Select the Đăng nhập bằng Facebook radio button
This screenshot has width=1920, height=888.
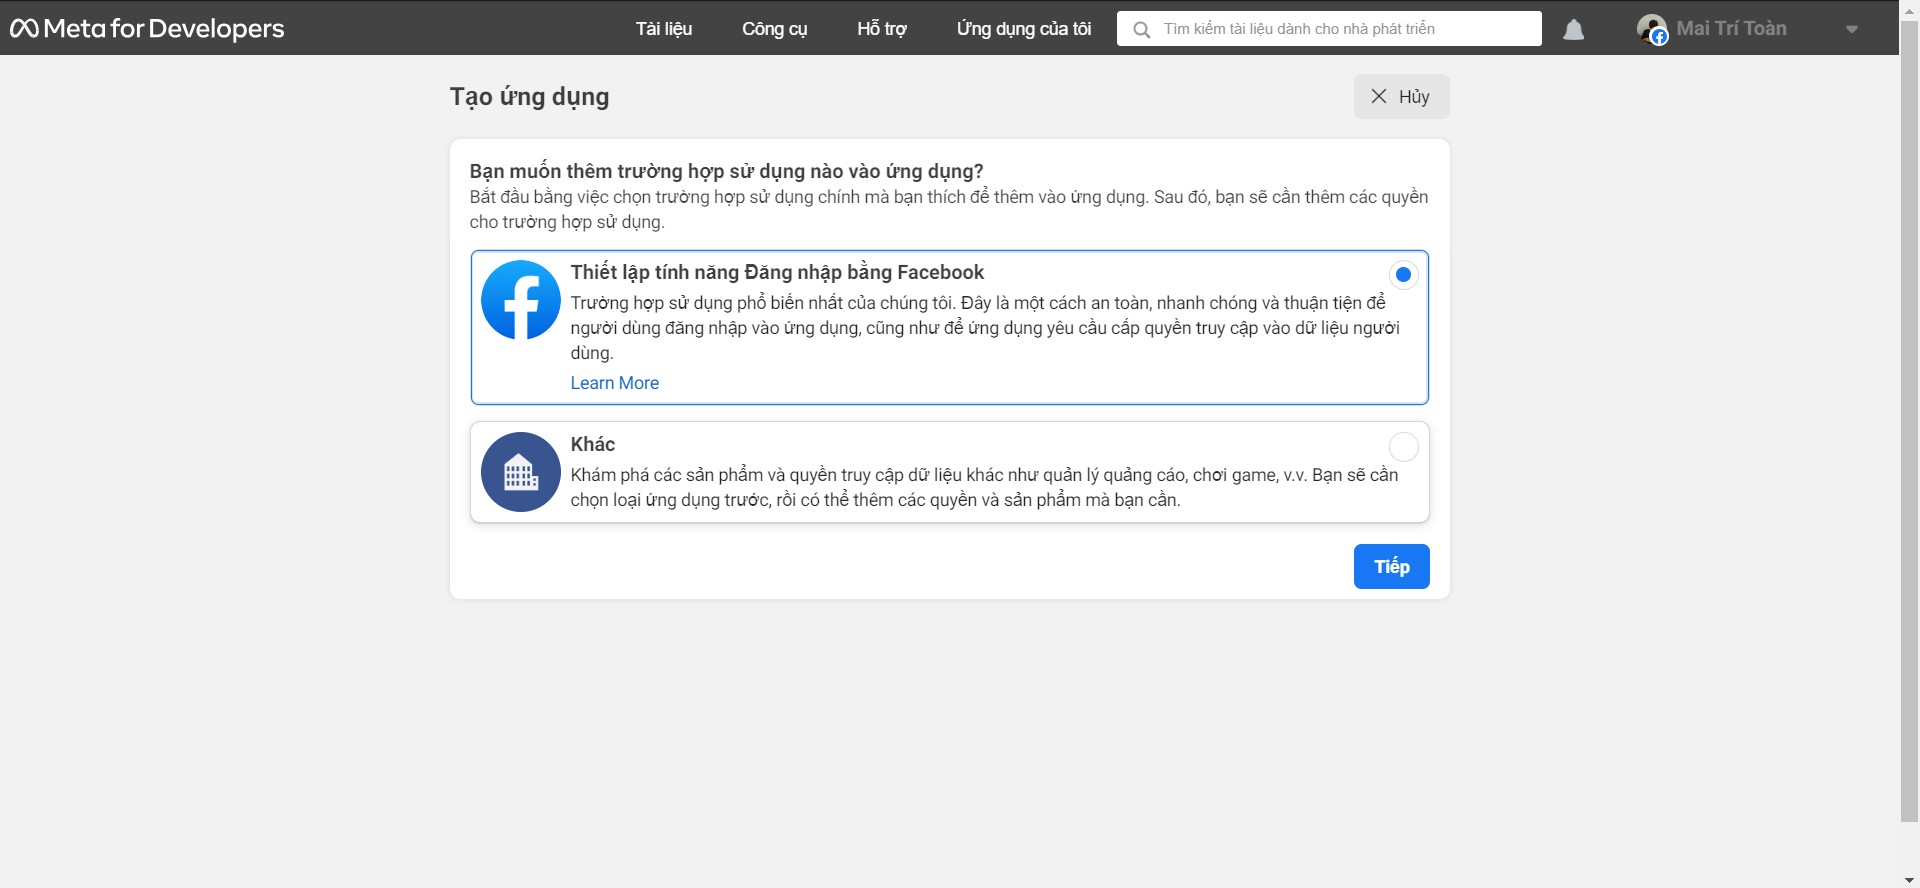(x=1403, y=275)
